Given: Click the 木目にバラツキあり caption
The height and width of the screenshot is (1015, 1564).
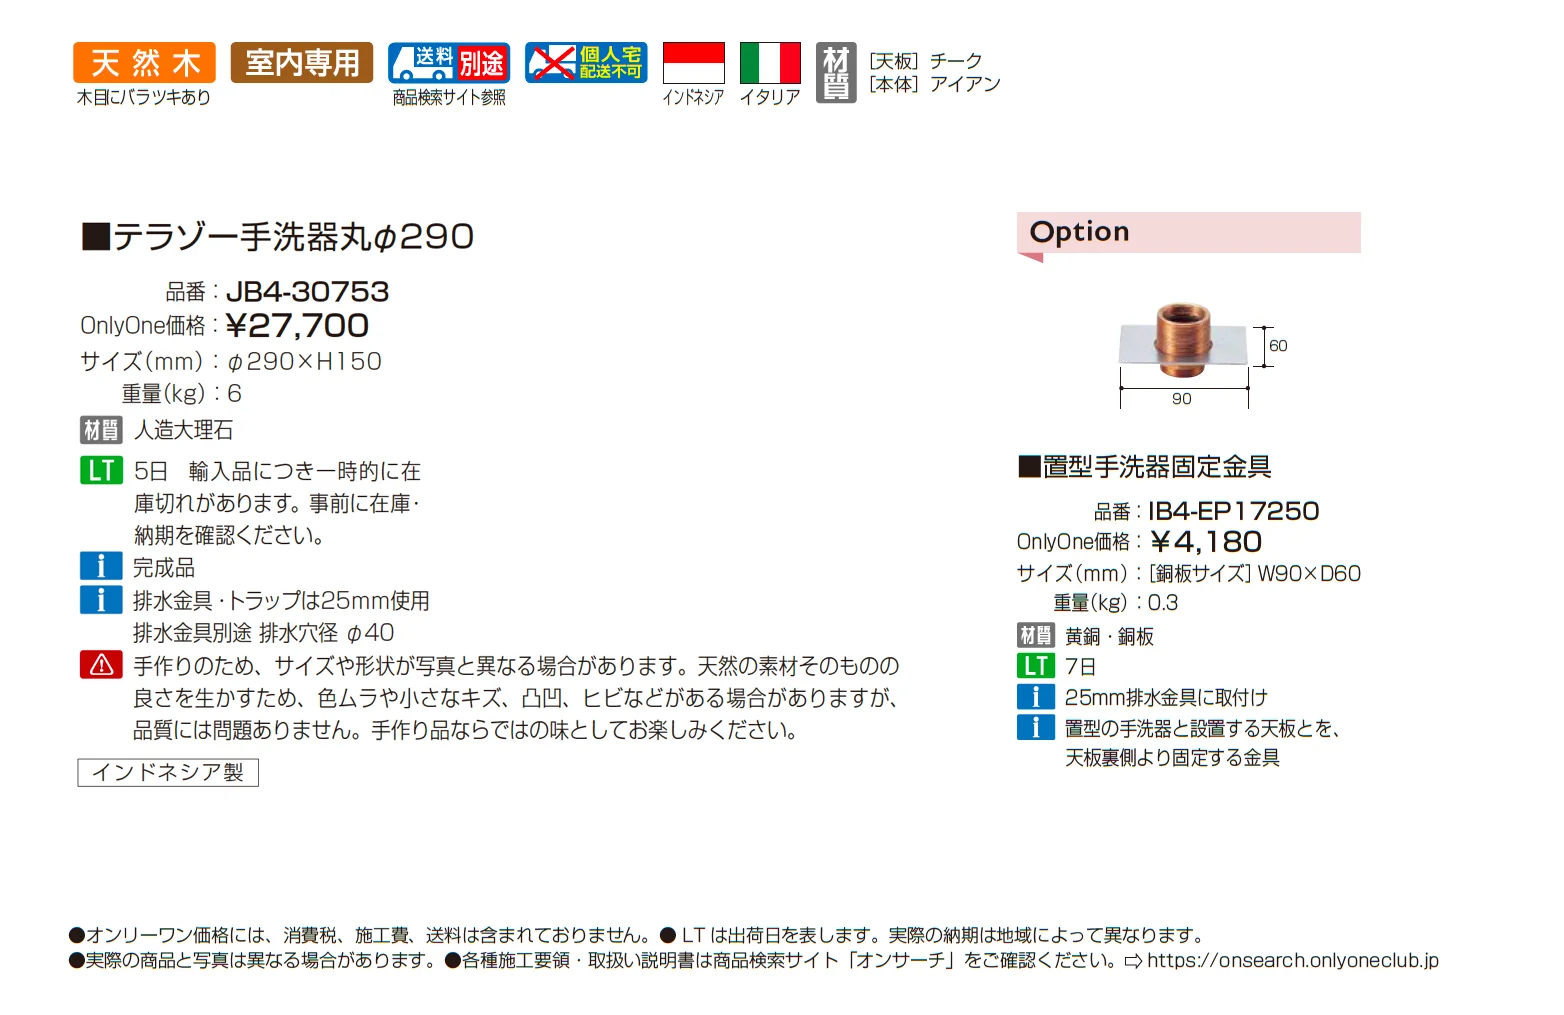Looking at the screenshot, I should [144, 97].
